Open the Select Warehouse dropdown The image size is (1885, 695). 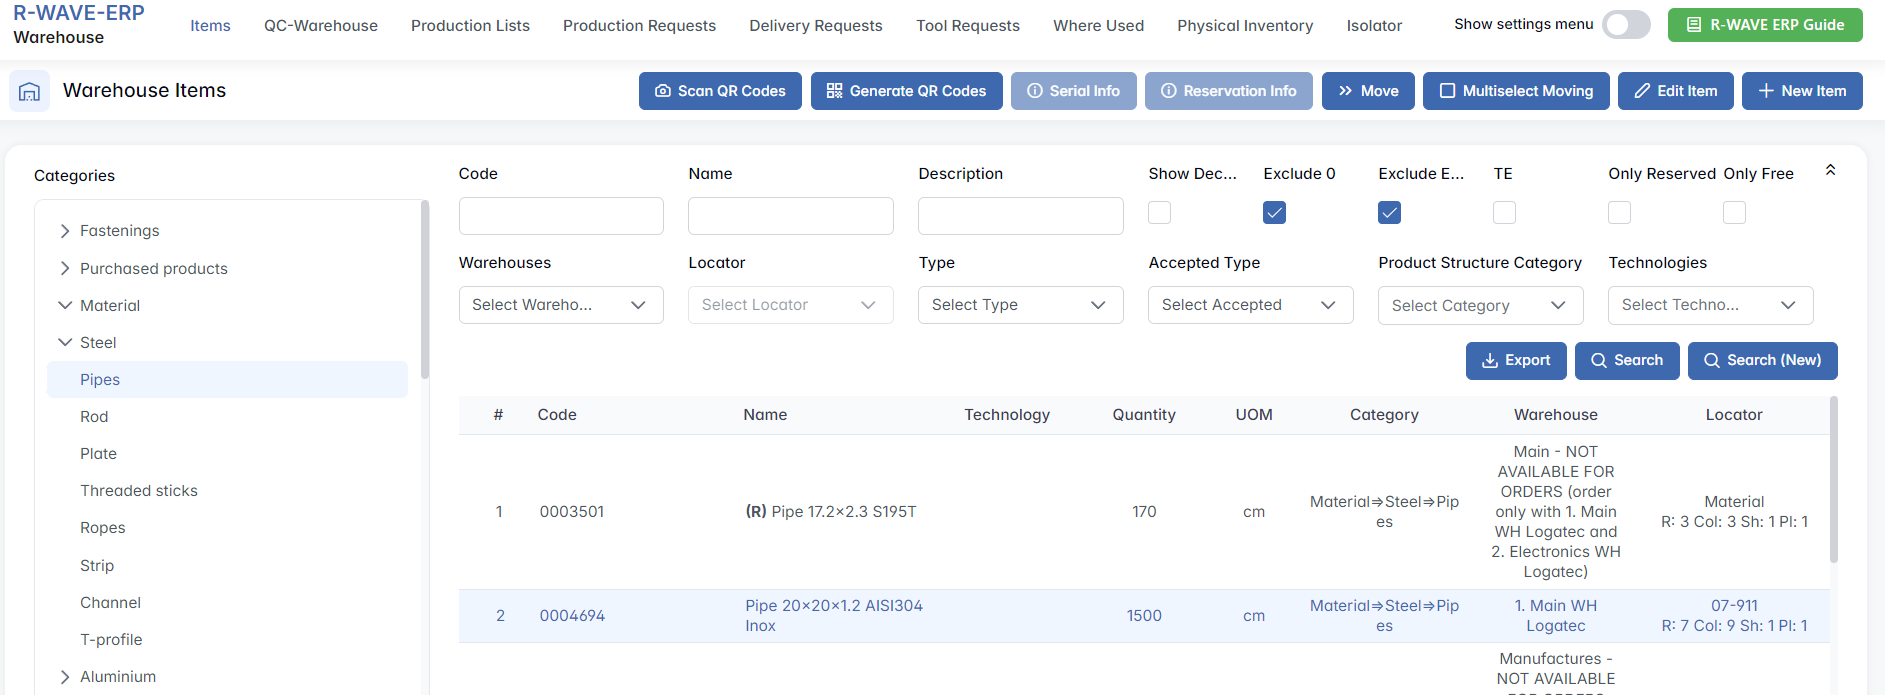point(560,305)
